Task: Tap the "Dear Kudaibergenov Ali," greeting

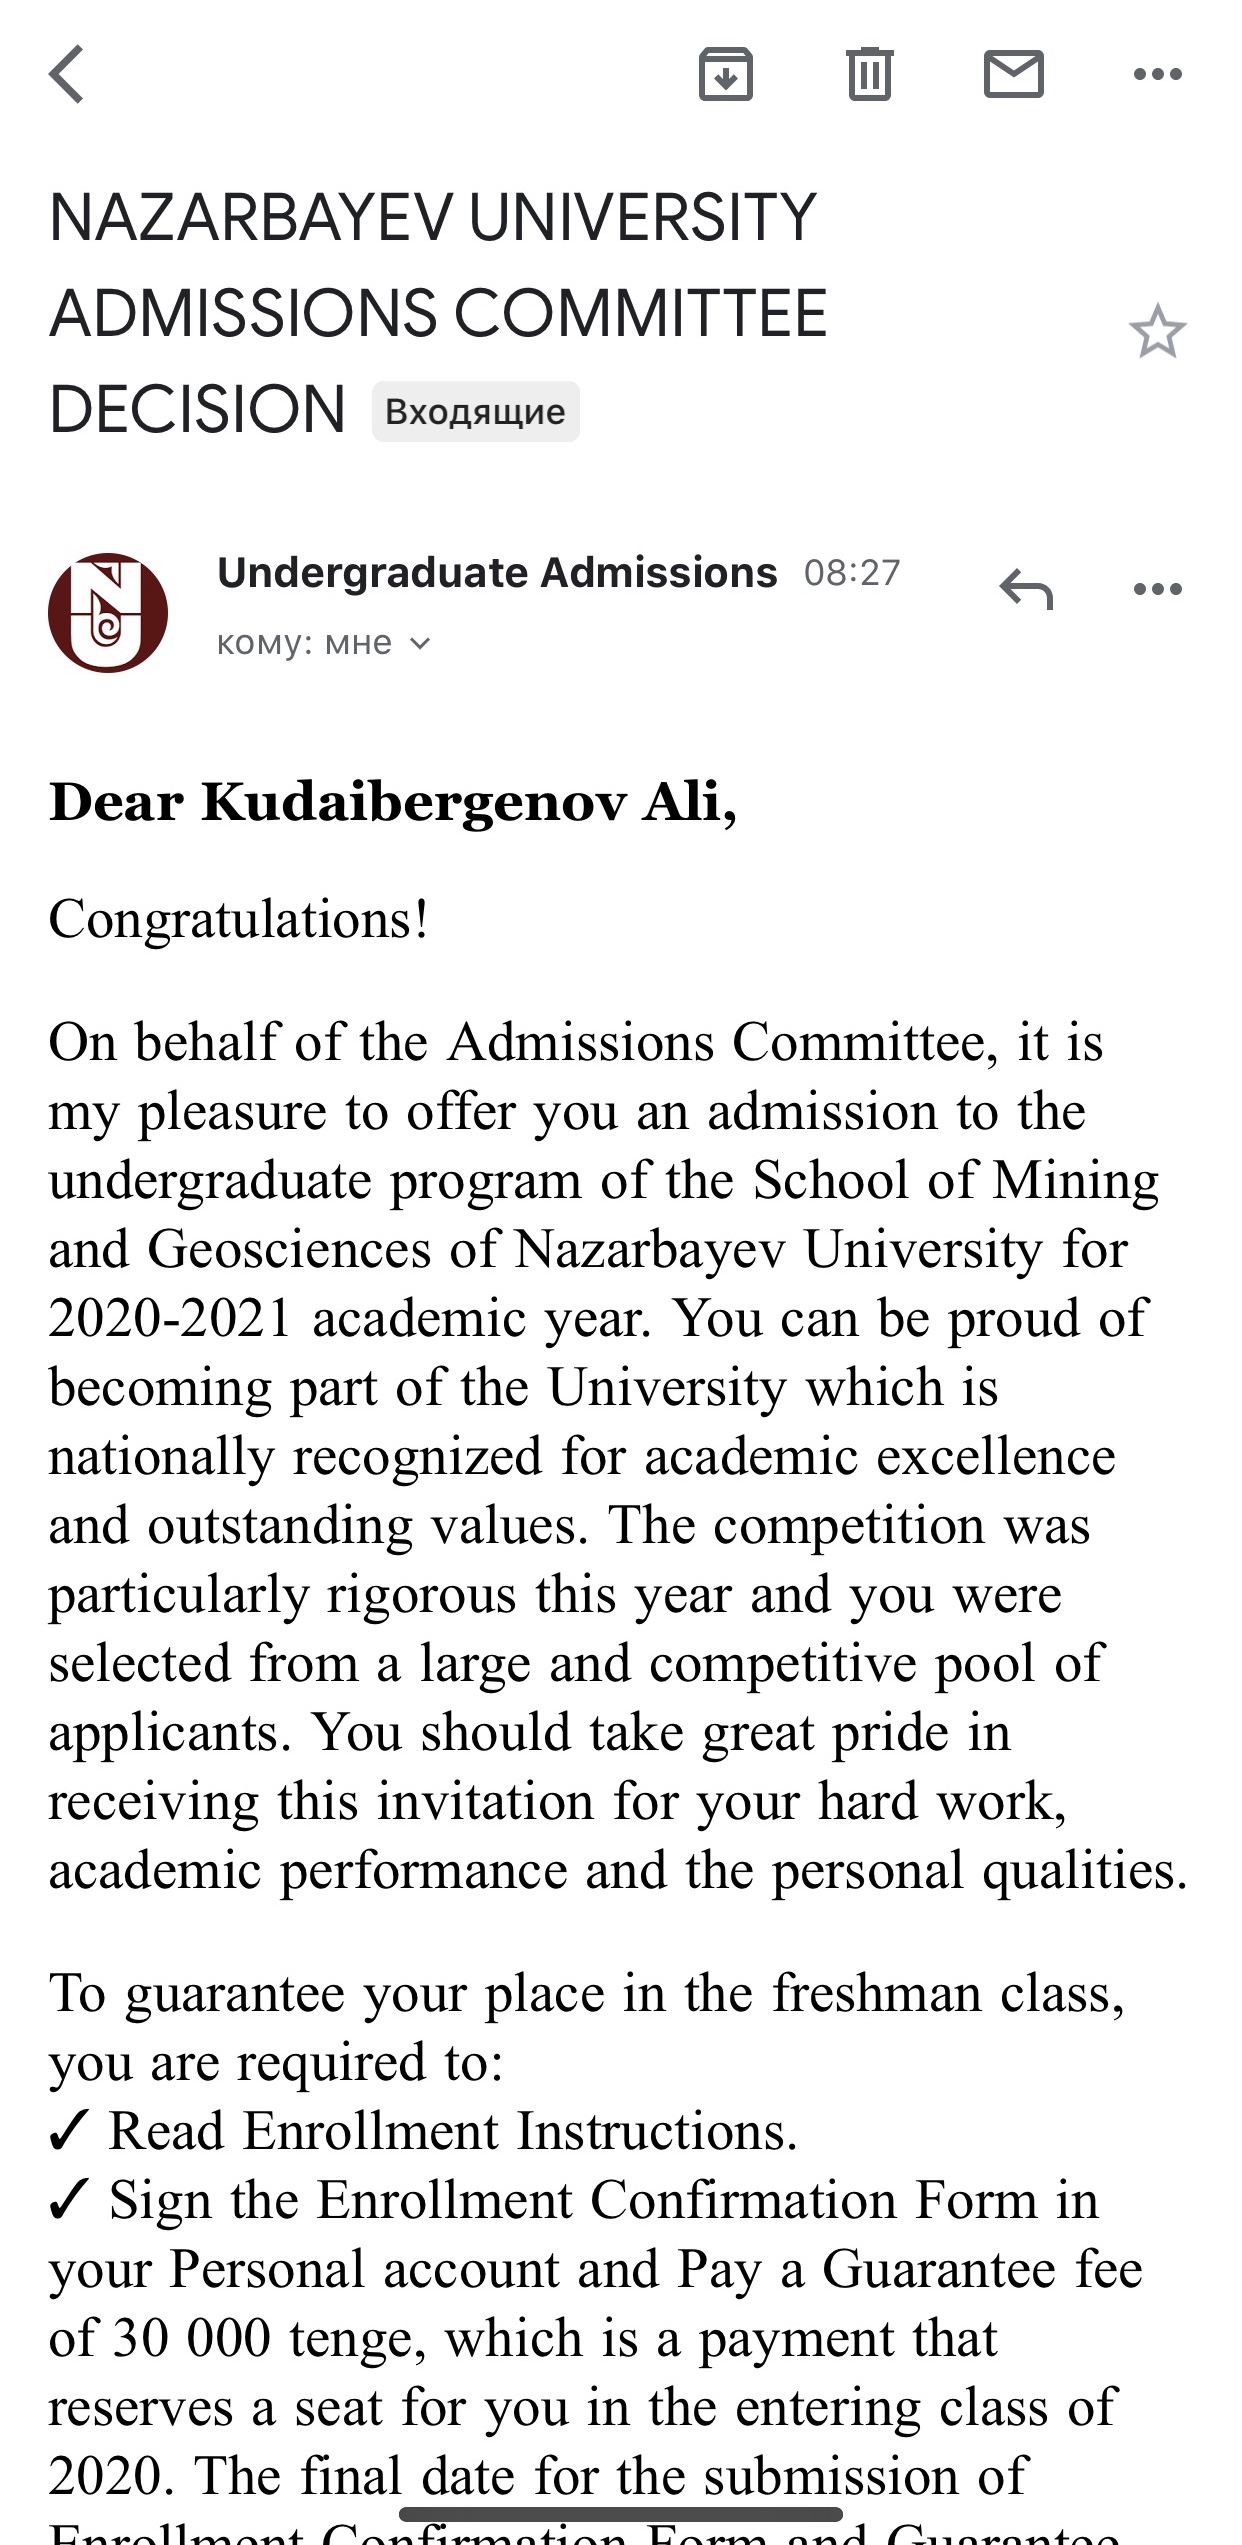Action: [393, 802]
